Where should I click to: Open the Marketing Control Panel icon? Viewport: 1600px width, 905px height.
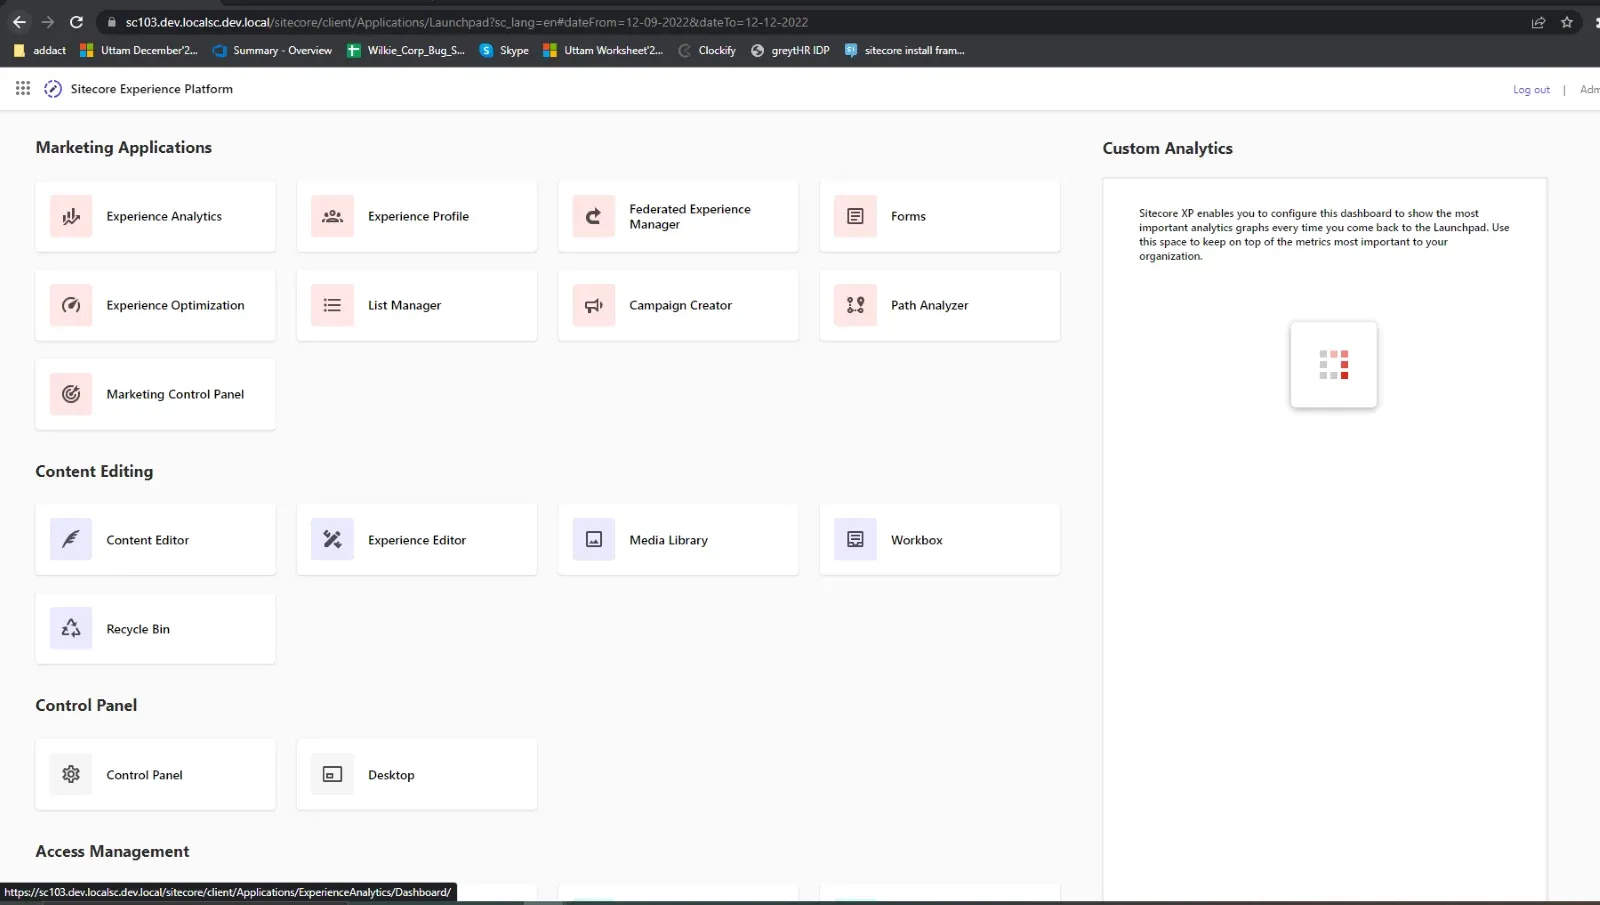coord(71,394)
